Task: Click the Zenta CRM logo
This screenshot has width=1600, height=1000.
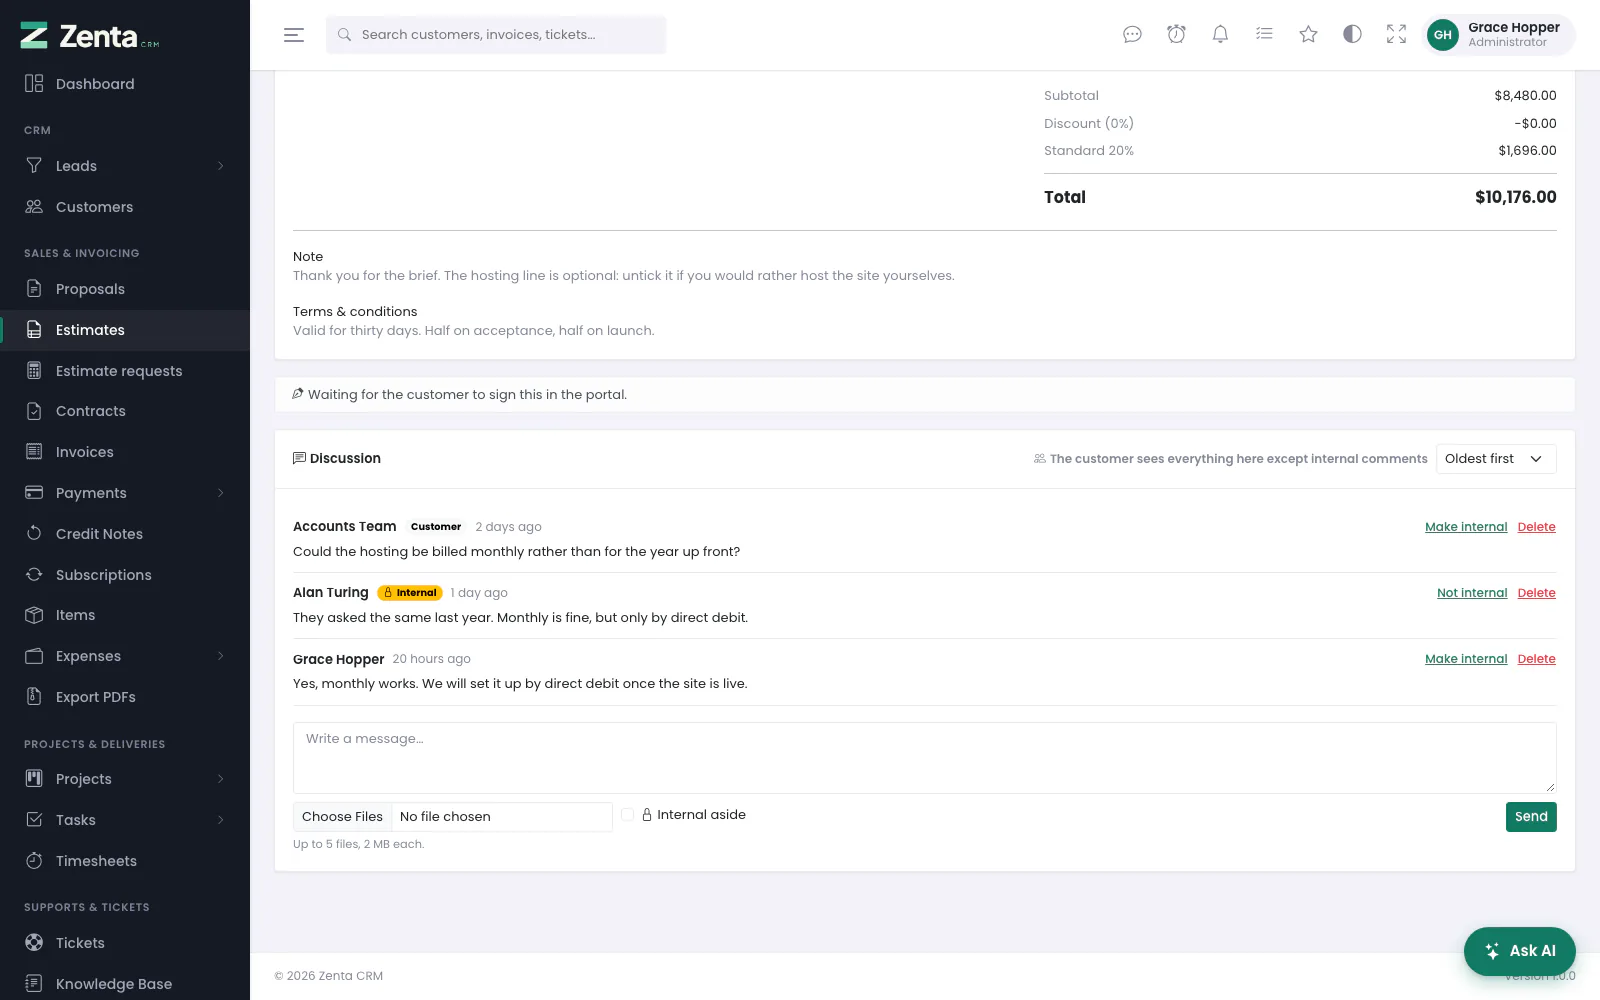Action: point(90,36)
